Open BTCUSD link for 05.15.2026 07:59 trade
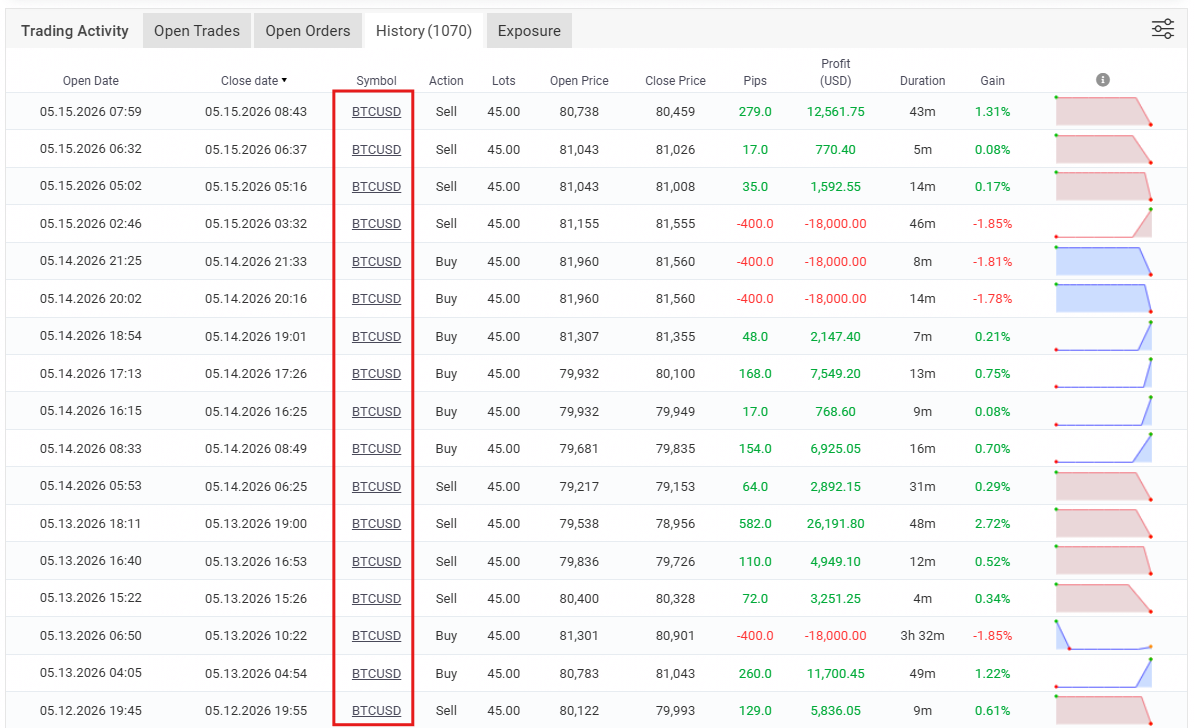Screen dimensions: 1194x728 pyautogui.click(x=376, y=112)
